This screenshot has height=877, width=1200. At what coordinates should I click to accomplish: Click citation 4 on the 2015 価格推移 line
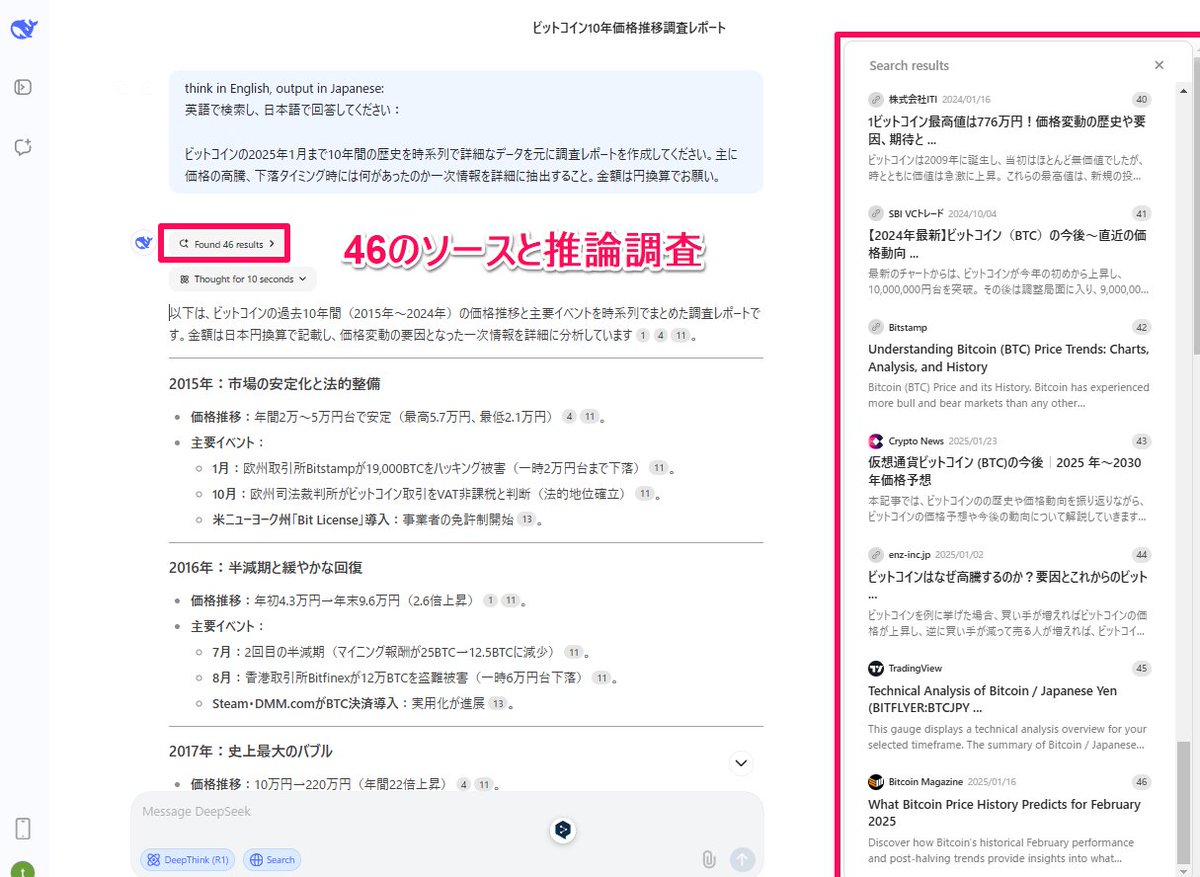click(569, 417)
